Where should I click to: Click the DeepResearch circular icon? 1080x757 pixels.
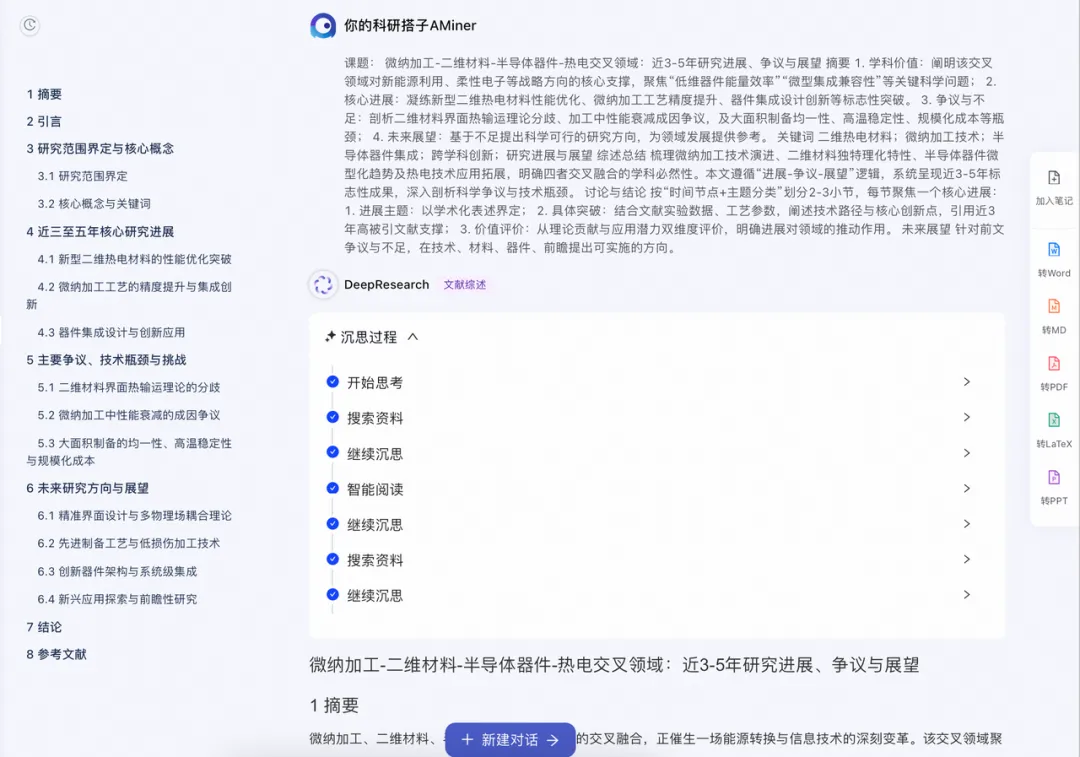(323, 285)
